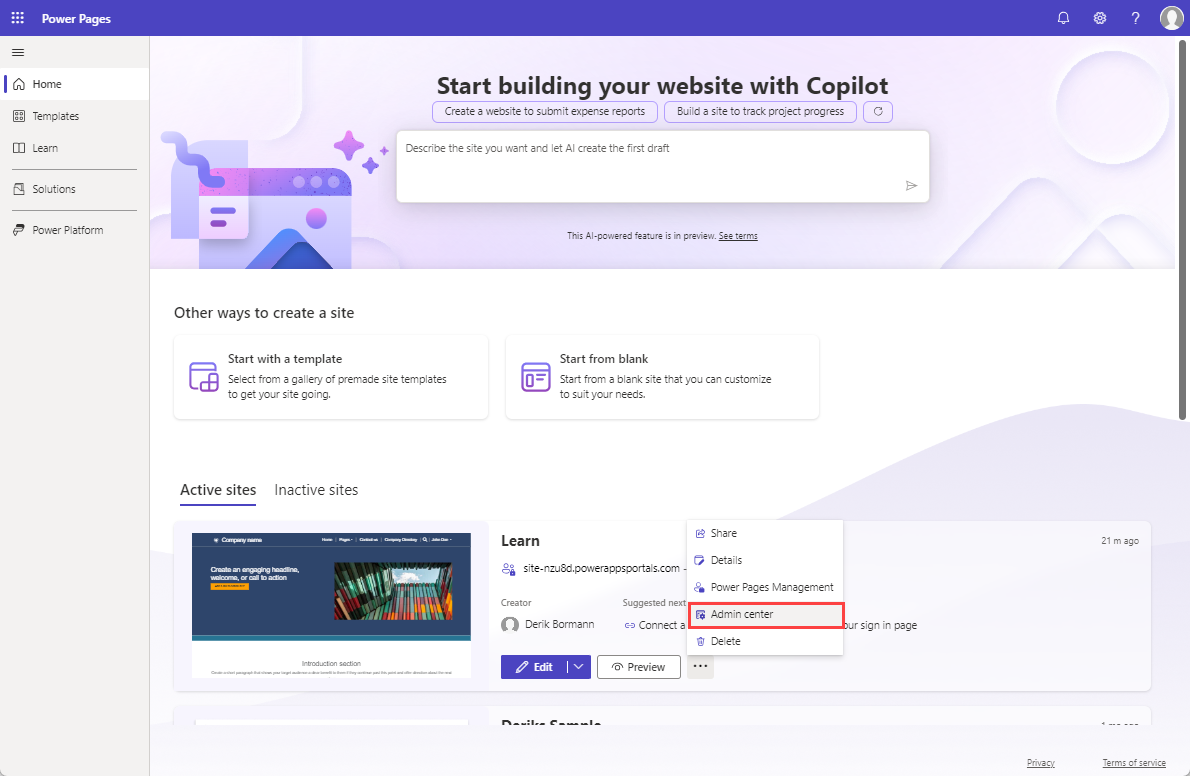Screen dimensions: 1190x776
Task: Refresh the Copilot suggestions
Action: point(878,112)
